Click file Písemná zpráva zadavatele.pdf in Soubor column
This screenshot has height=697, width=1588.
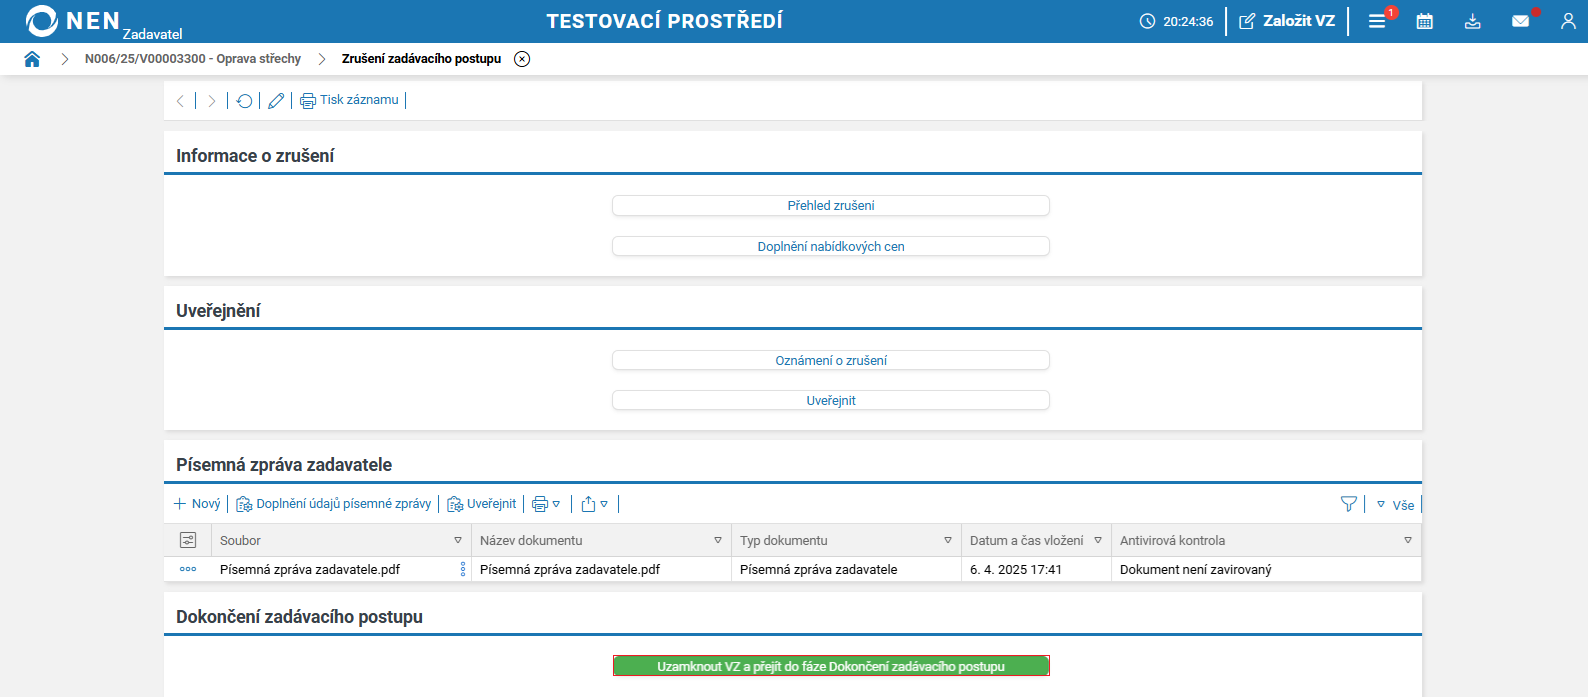[x=310, y=569]
